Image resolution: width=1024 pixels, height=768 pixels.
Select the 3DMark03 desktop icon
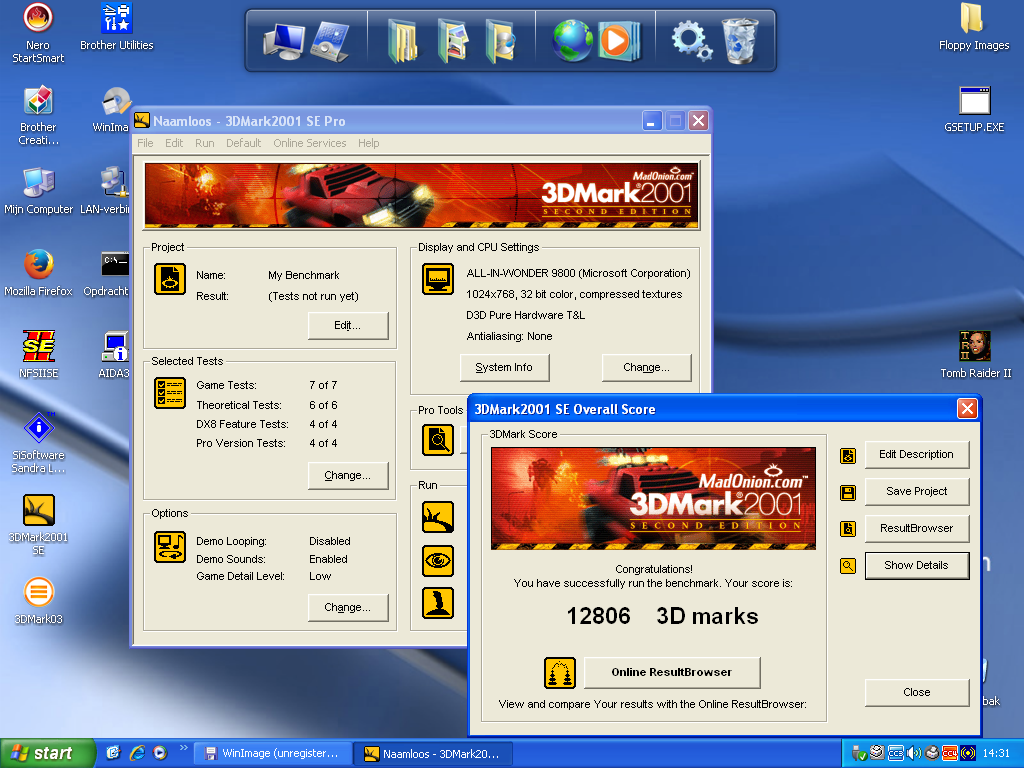[x=39, y=601]
